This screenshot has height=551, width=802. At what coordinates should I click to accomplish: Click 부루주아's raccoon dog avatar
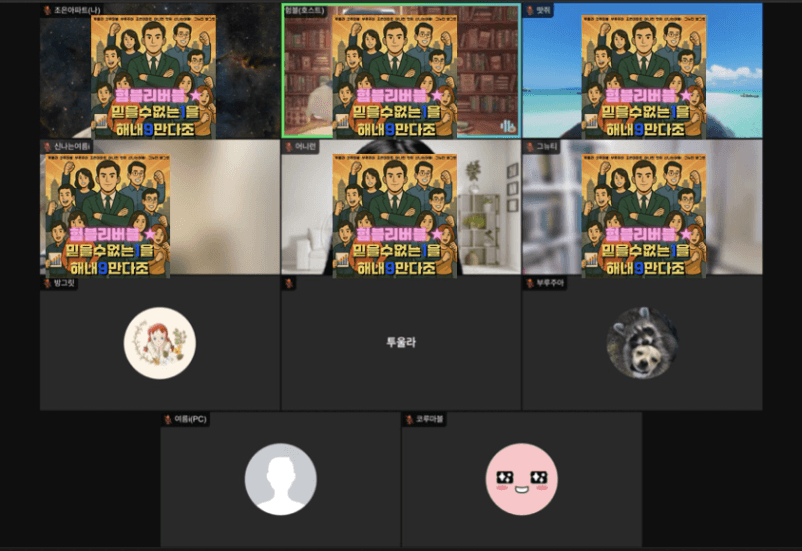coord(642,343)
